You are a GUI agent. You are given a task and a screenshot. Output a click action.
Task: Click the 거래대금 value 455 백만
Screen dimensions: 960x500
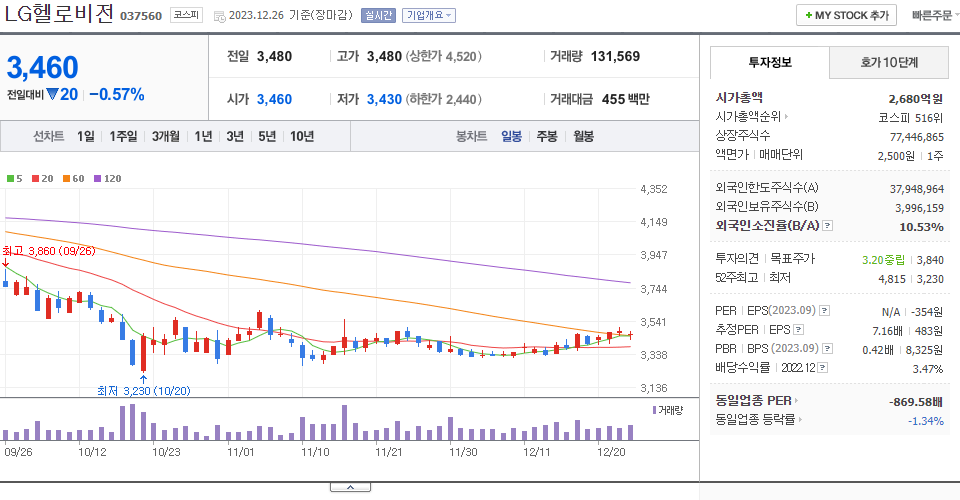pyautogui.click(x=625, y=99)
